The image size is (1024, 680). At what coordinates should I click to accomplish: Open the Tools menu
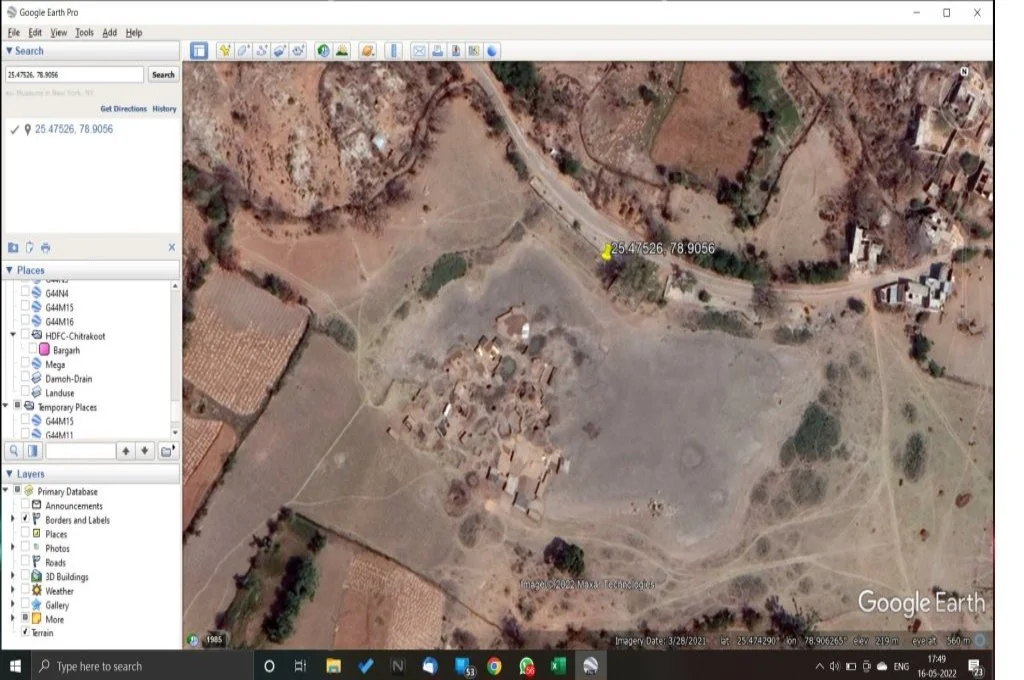tap(83, 31)
